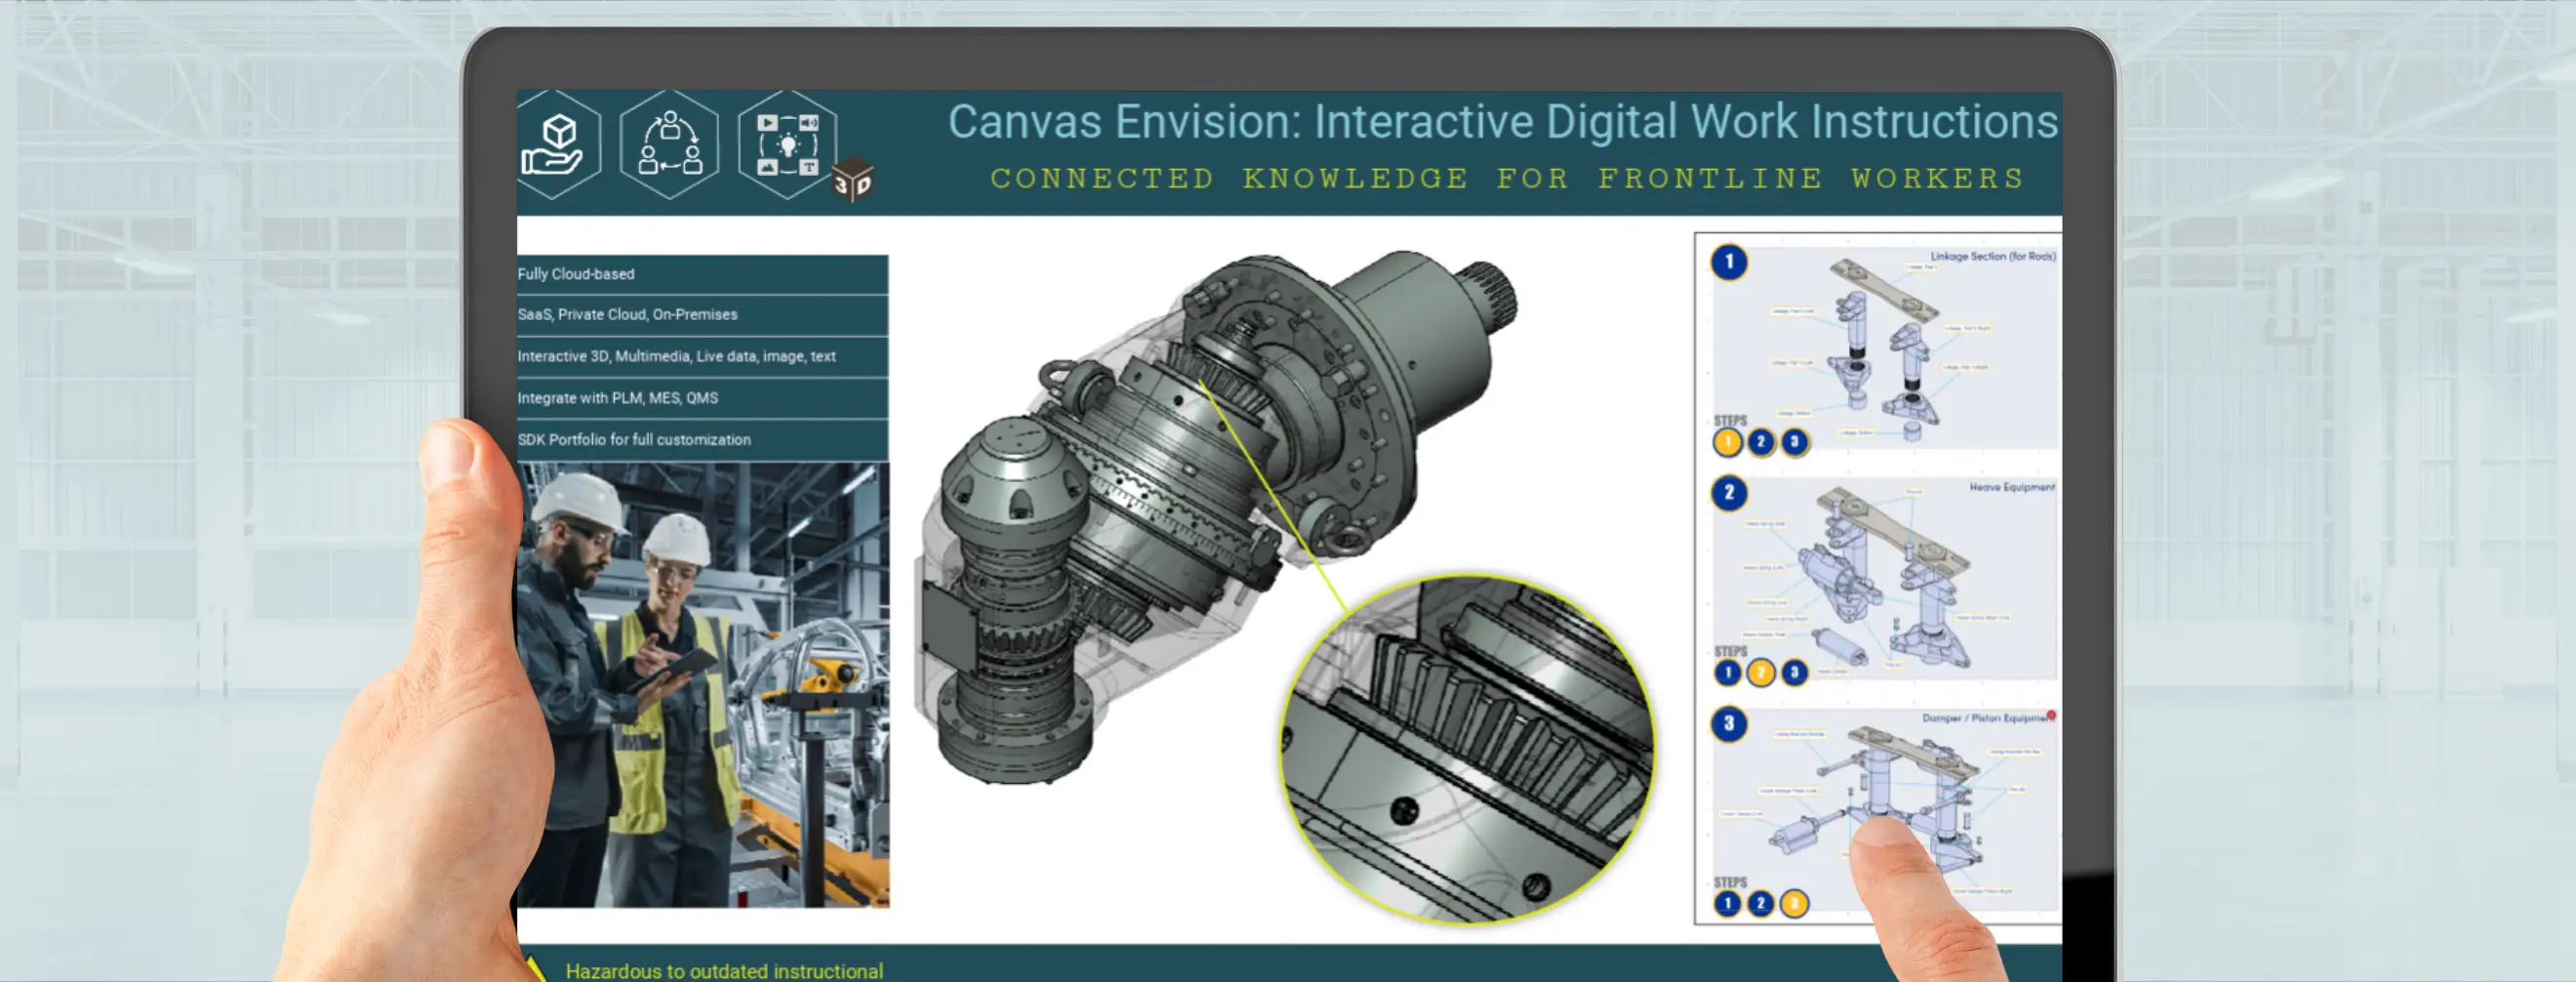Open the Fully Cloud-based feature row
The image size is (2576, 982).
click(x=702, y=274)
